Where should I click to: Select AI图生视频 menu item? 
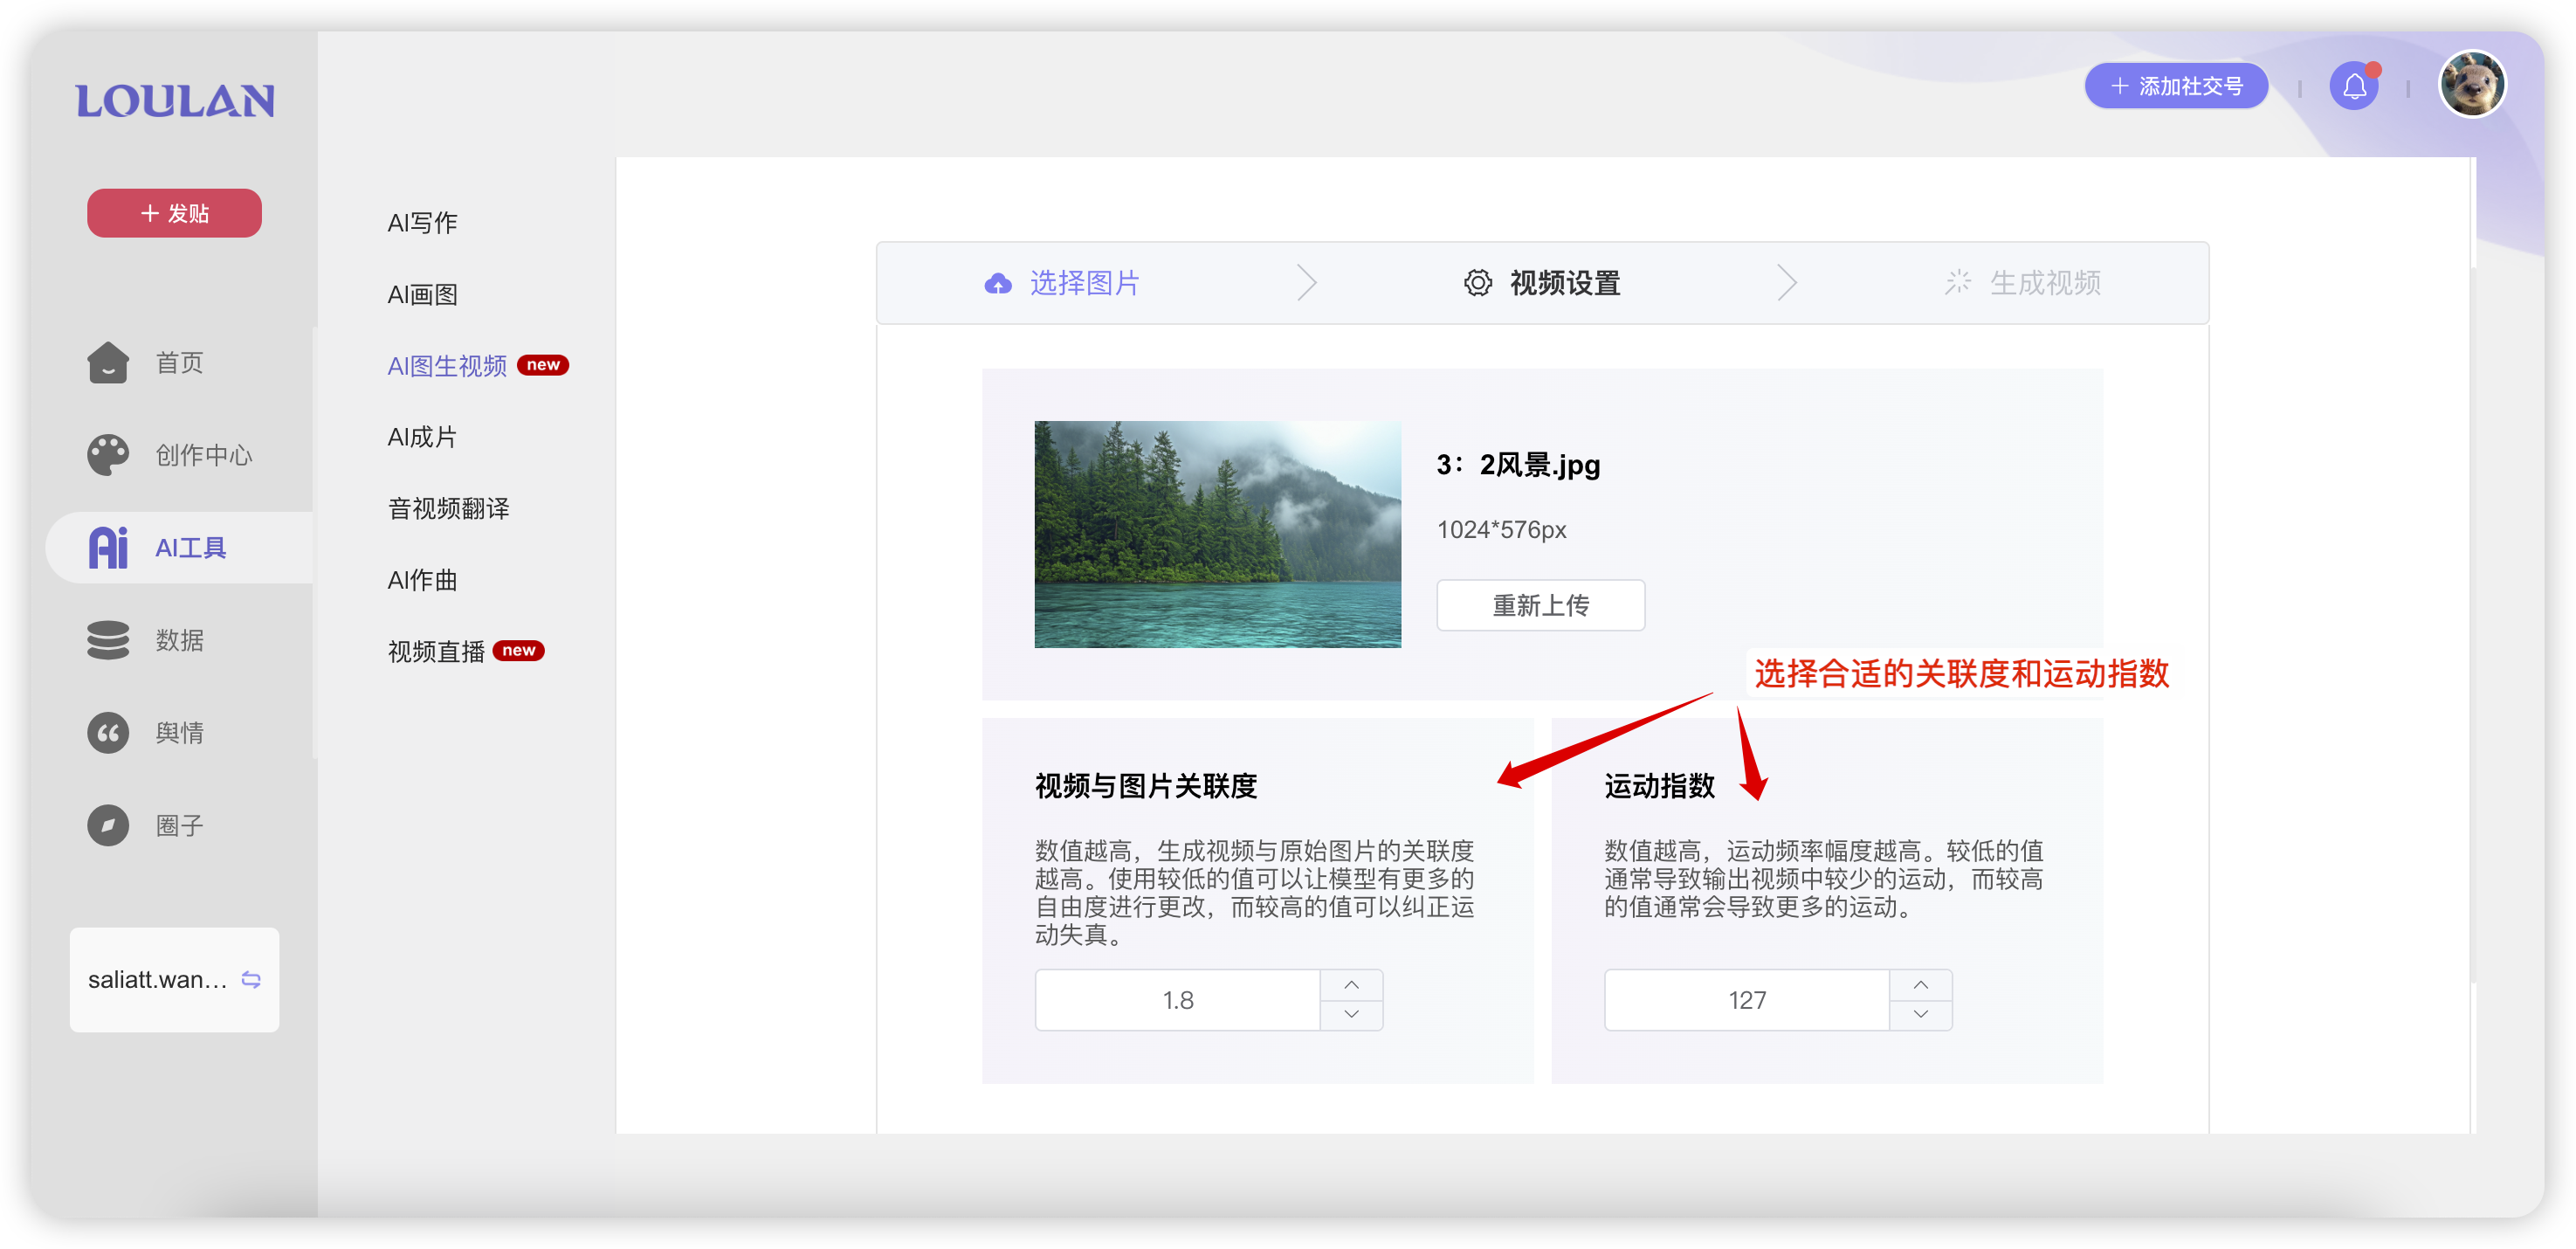447,366
